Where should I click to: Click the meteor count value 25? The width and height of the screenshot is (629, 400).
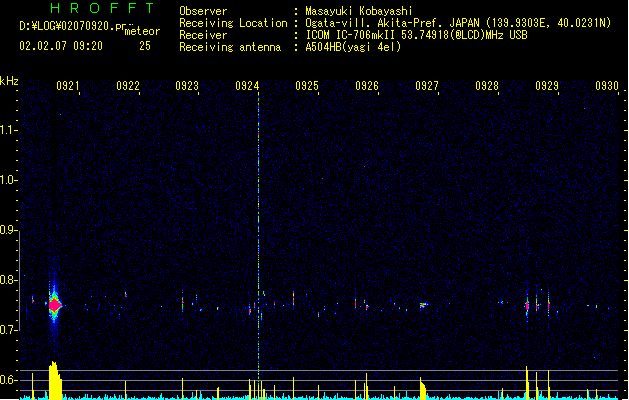pos(145,46)
